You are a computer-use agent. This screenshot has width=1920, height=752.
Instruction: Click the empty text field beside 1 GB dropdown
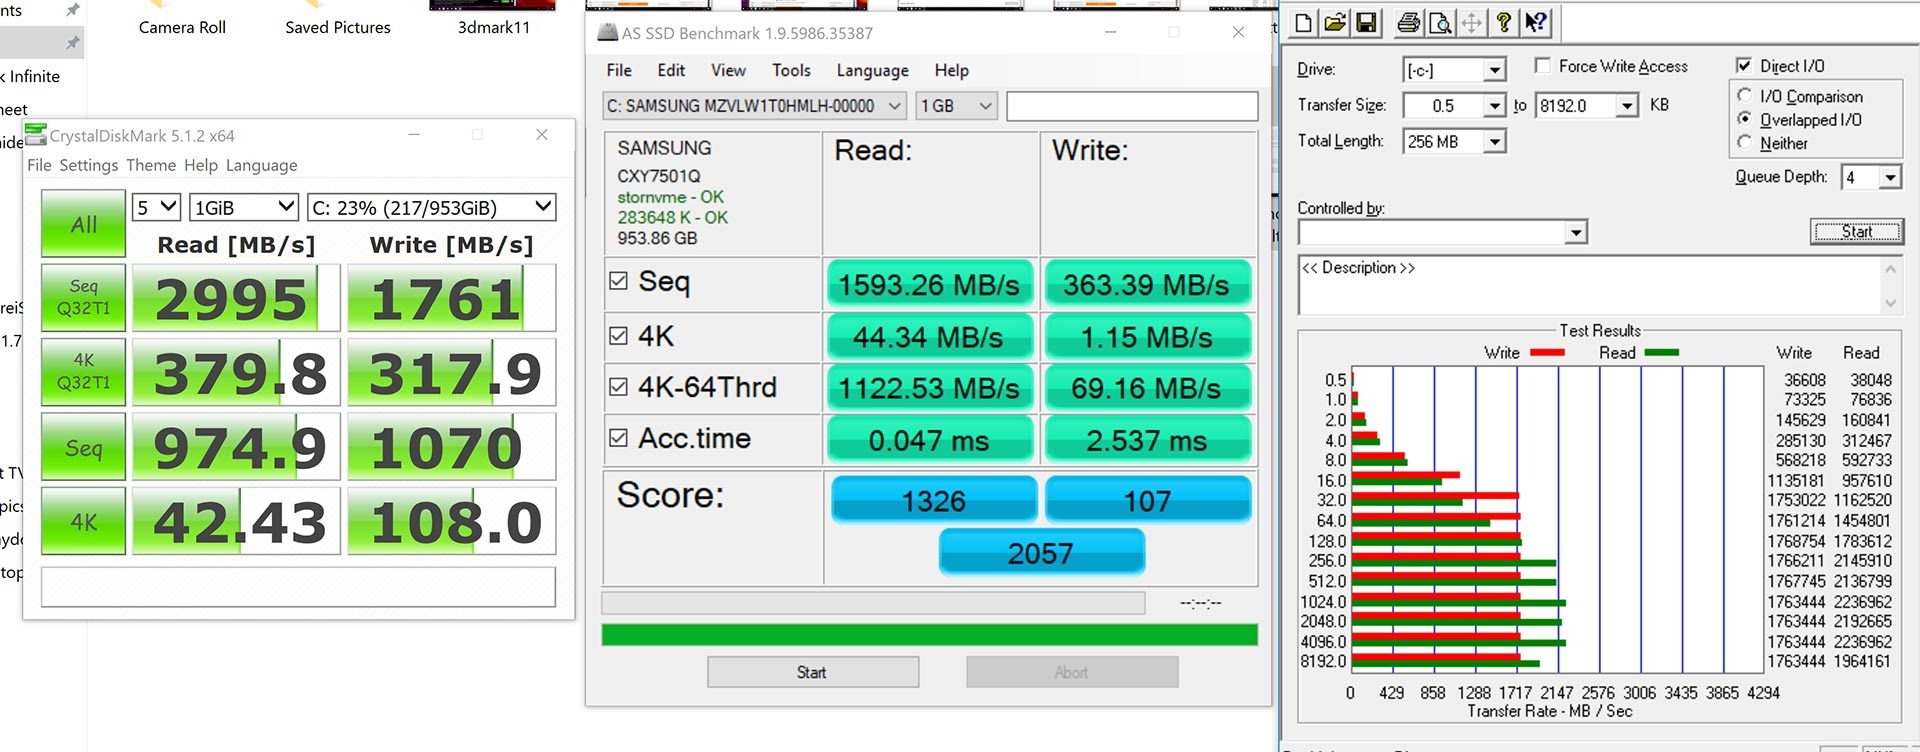pyautogui.click(x=1132, y=106)
